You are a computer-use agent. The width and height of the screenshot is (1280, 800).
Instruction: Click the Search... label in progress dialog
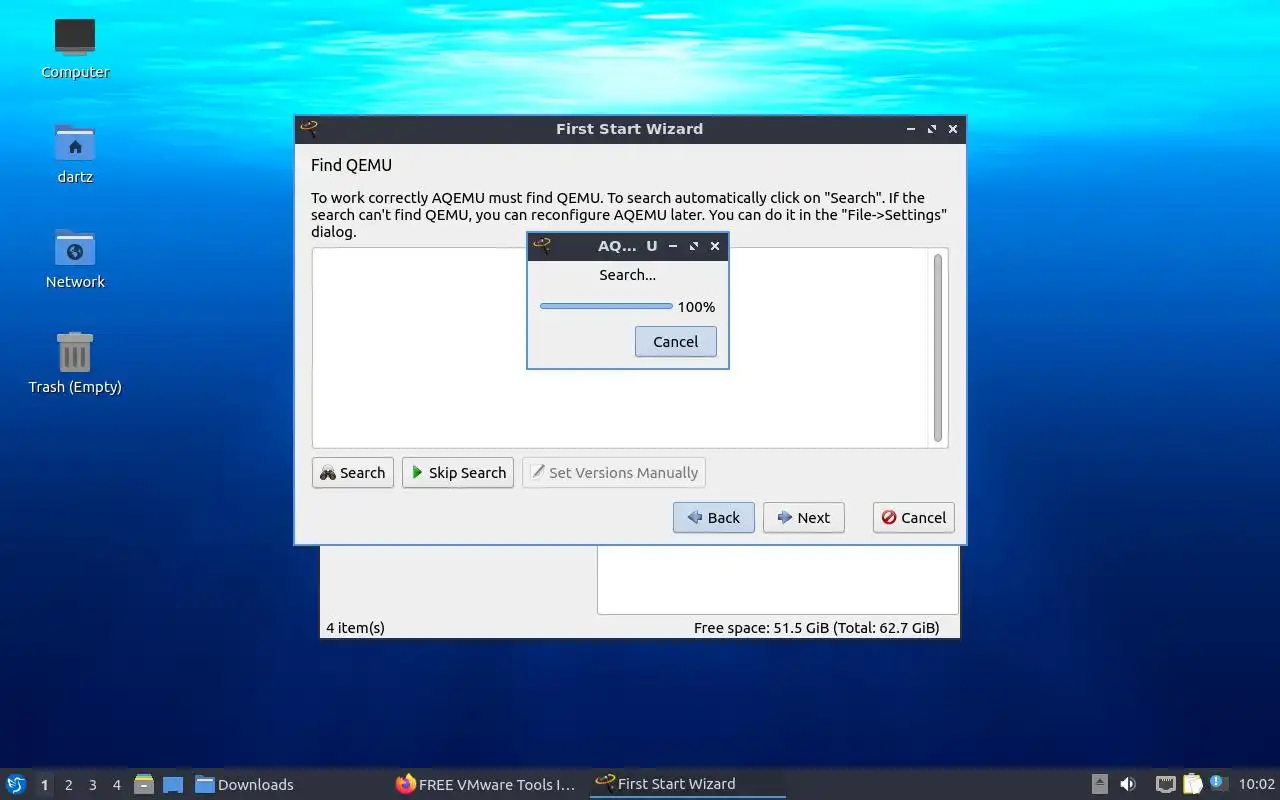click(628, 275)
